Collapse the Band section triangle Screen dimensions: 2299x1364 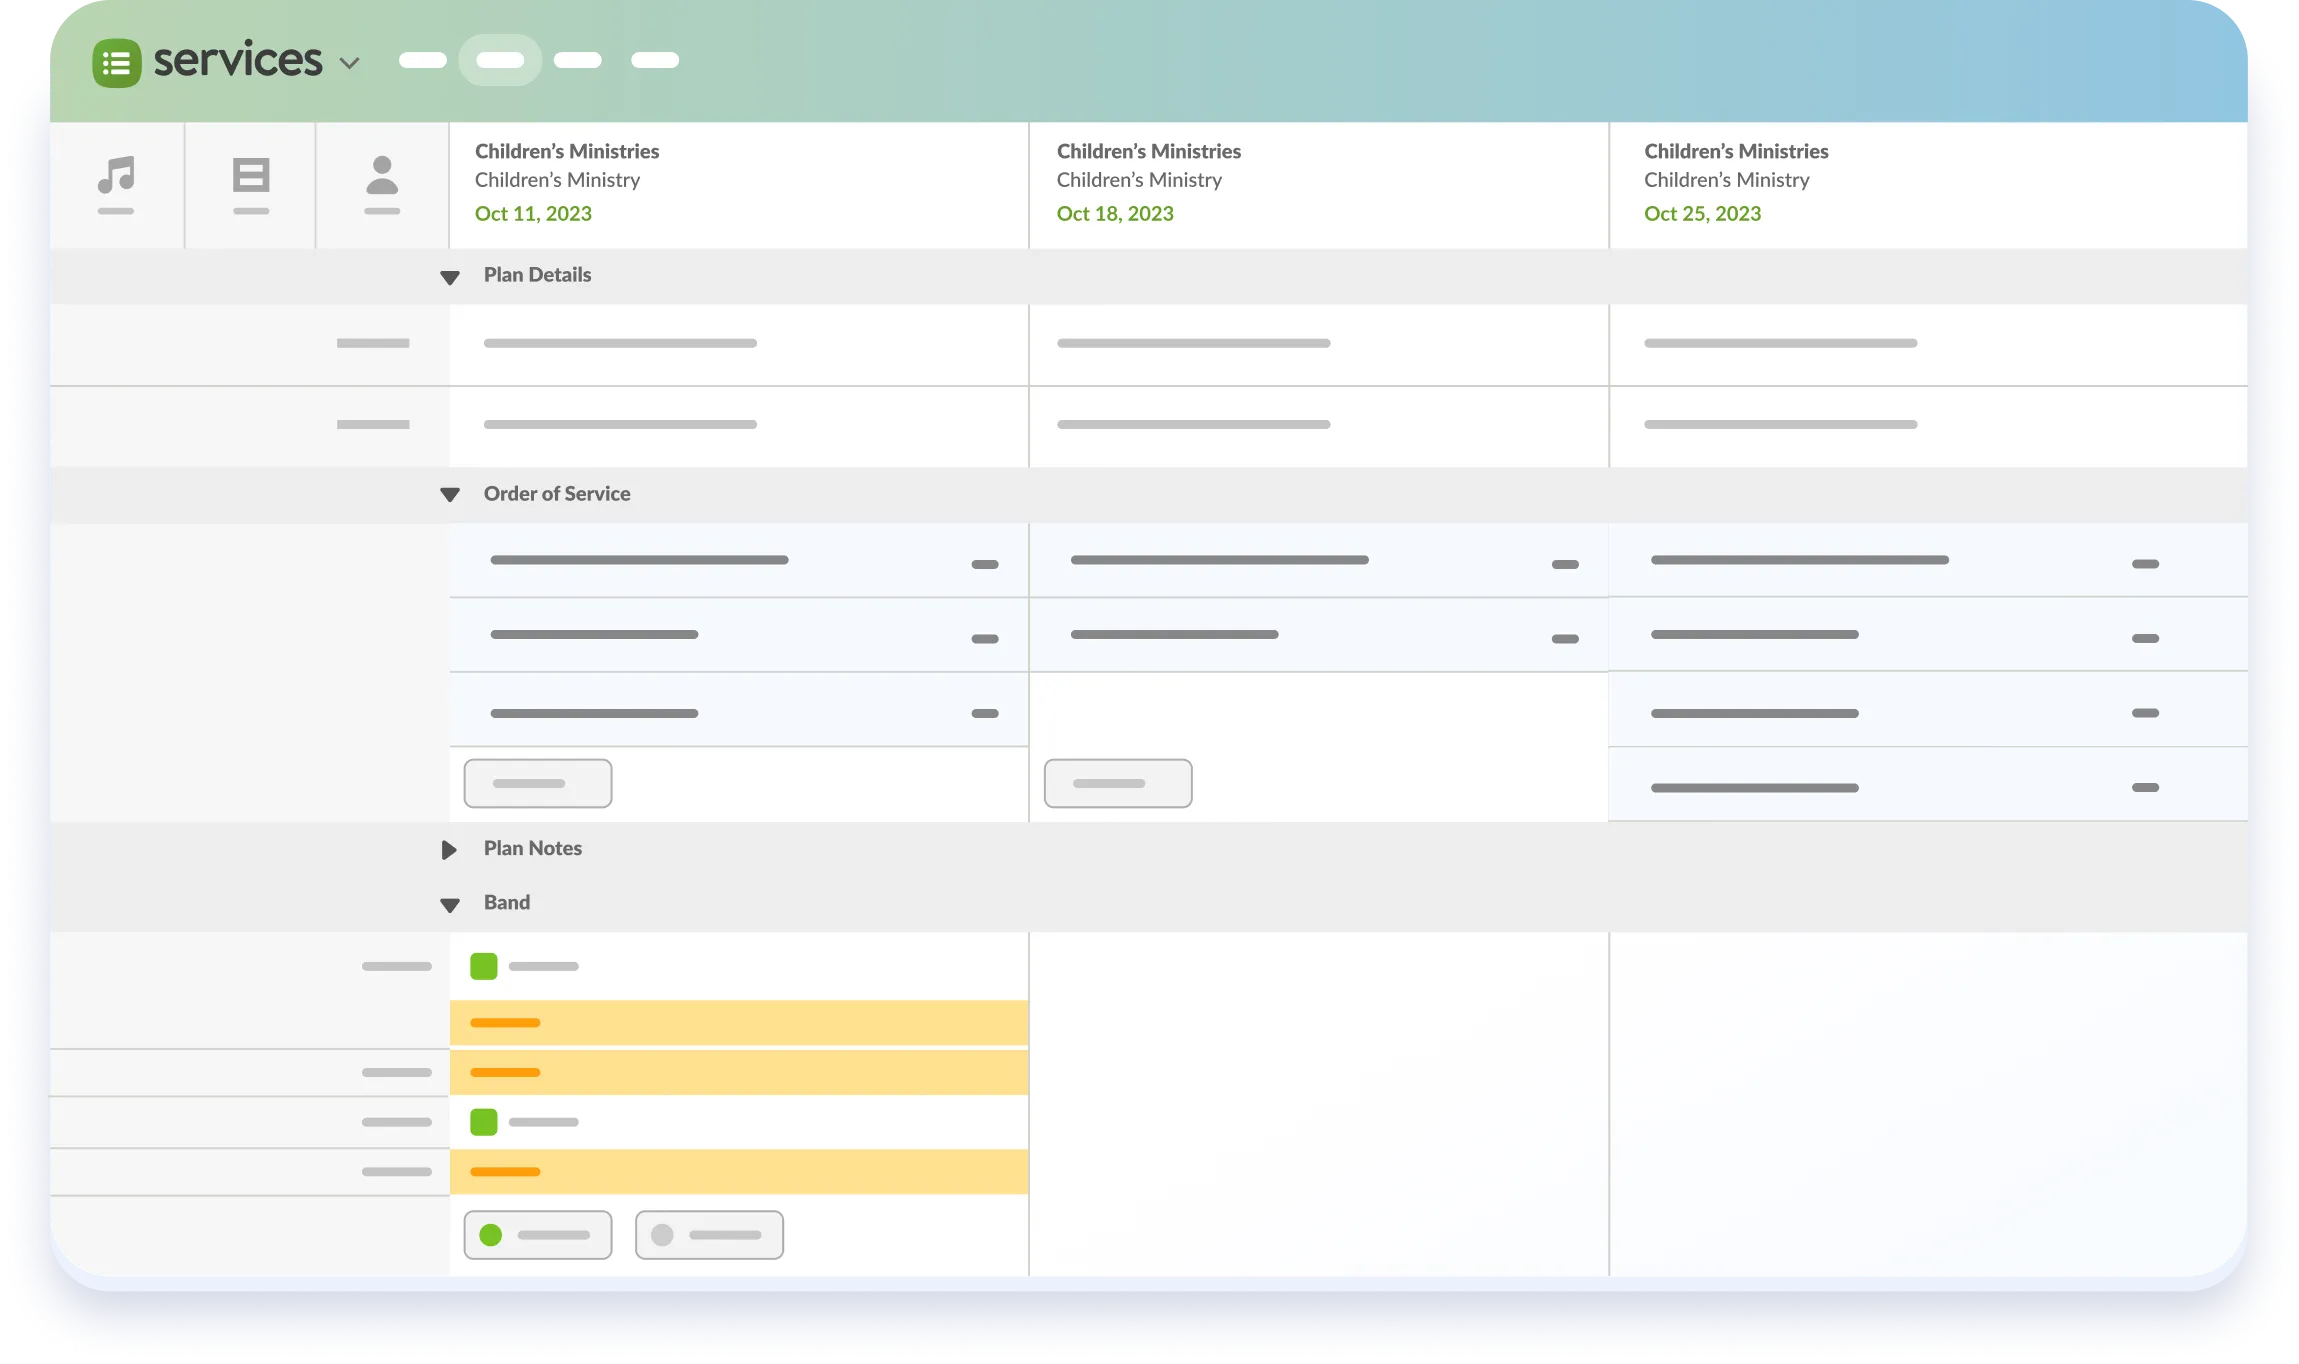tap(450, 905)
